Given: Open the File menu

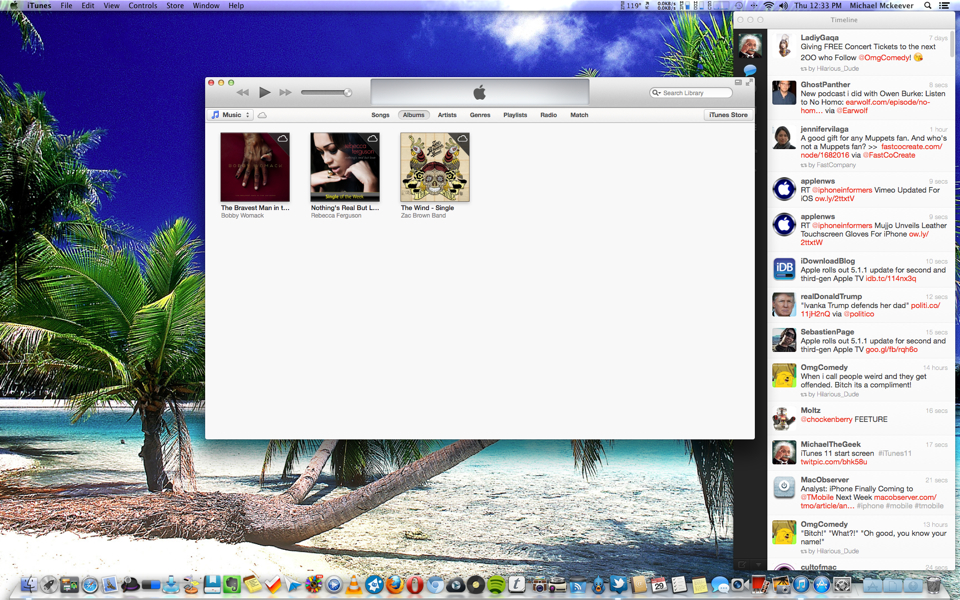Looking at the screenshot, I should [x=66, y=6].
